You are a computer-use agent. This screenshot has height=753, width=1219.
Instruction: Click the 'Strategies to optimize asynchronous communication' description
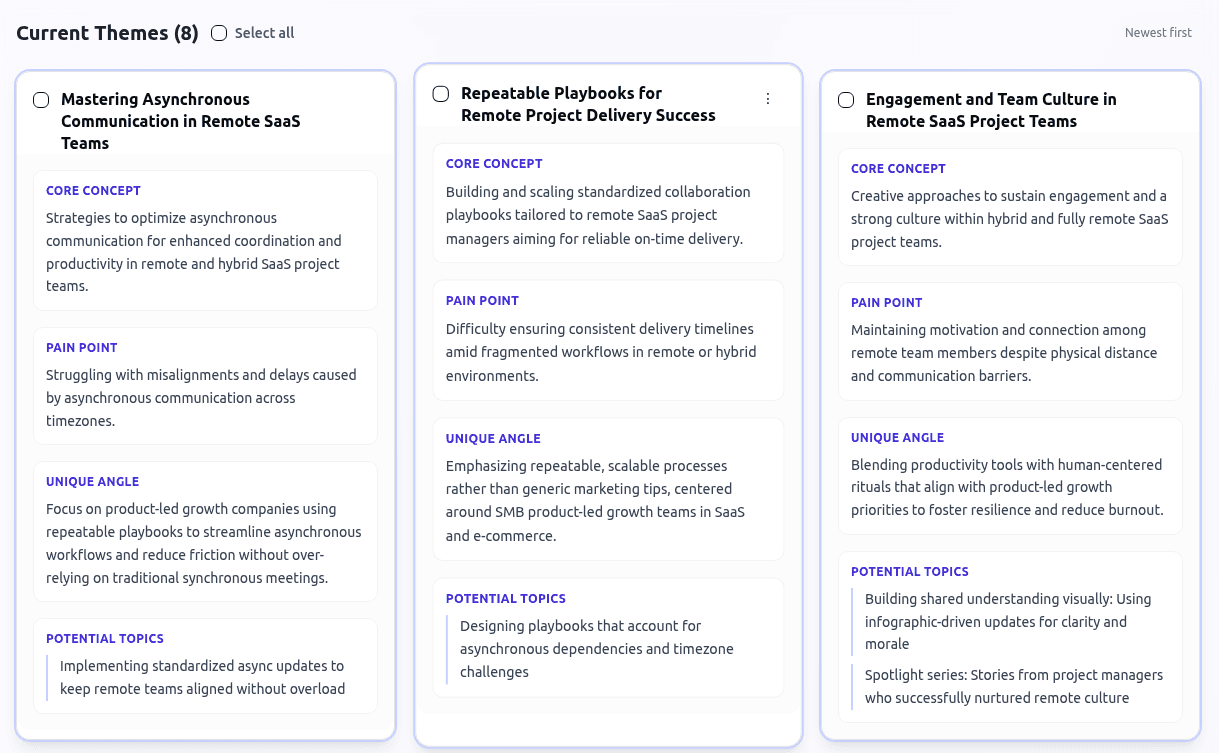[x=194, y=252]
